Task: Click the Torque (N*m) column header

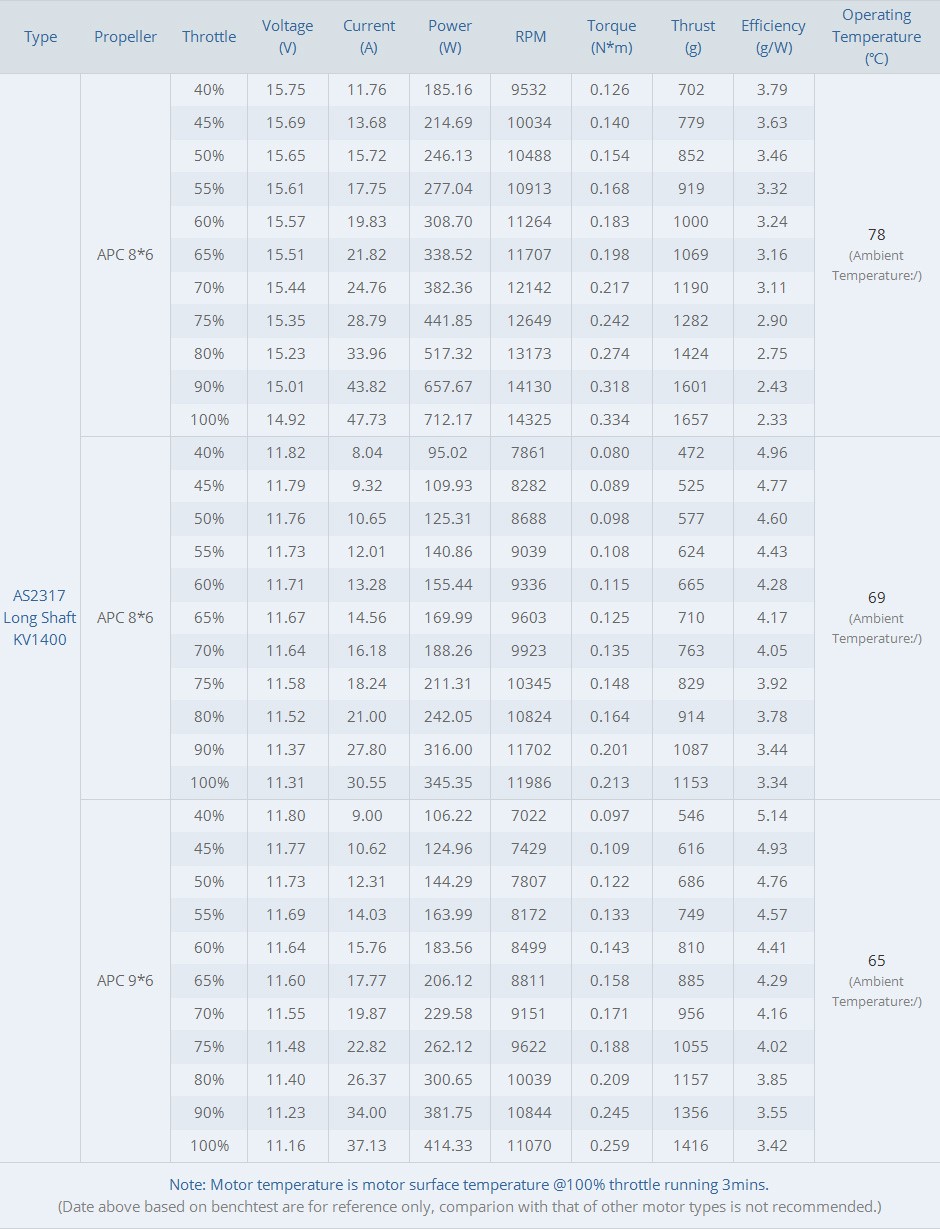Action: (x=611, y=37)
